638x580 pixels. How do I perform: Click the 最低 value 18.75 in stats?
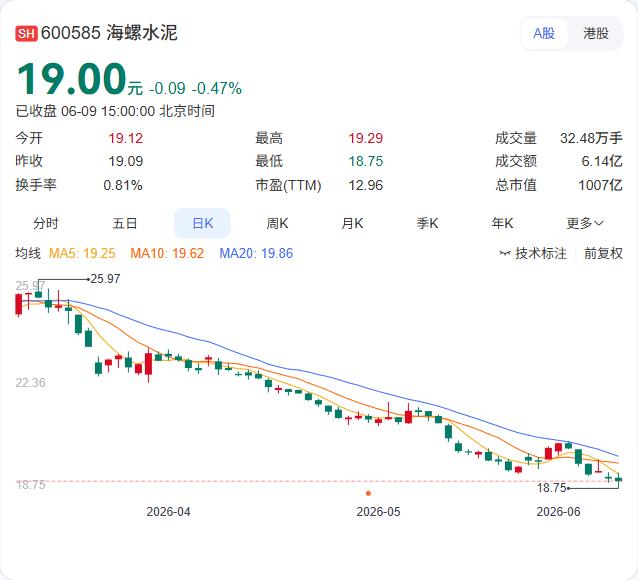[x=365, y=161]
